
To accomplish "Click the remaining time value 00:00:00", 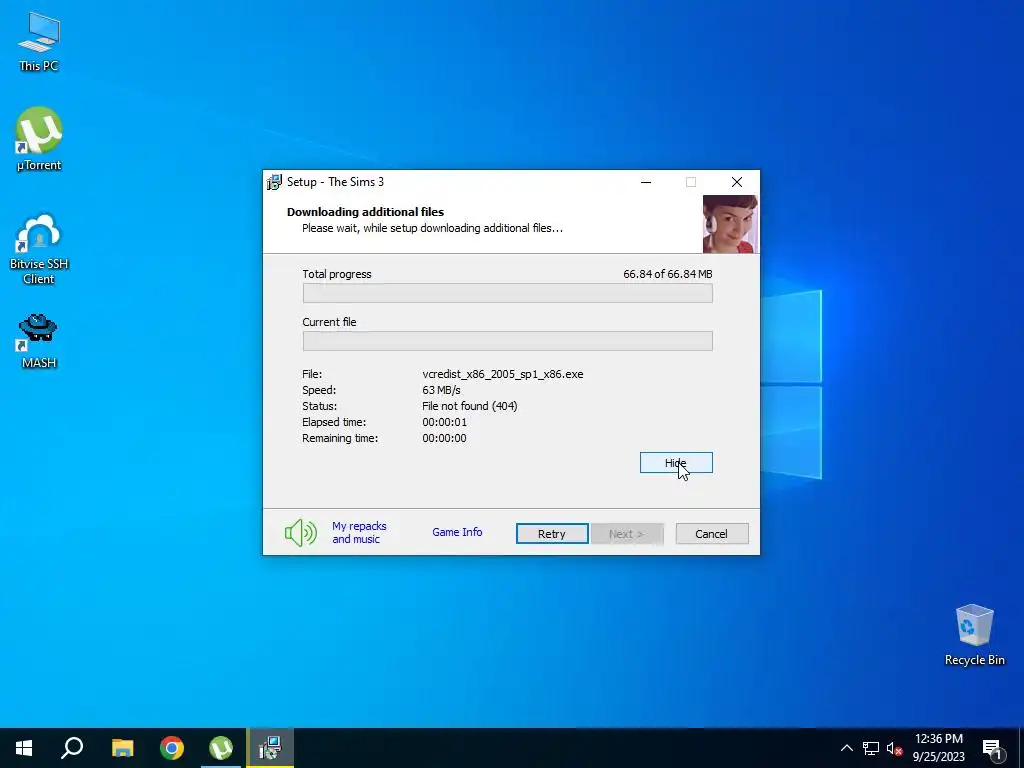I will [x=444, y=438].
